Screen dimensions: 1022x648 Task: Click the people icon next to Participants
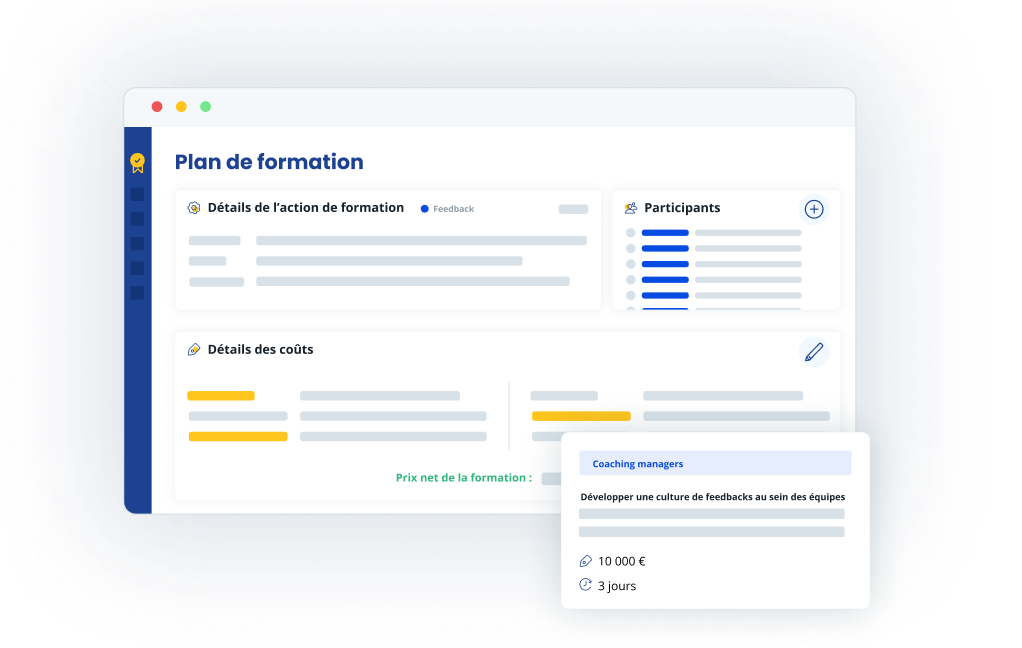coord(630,208)
